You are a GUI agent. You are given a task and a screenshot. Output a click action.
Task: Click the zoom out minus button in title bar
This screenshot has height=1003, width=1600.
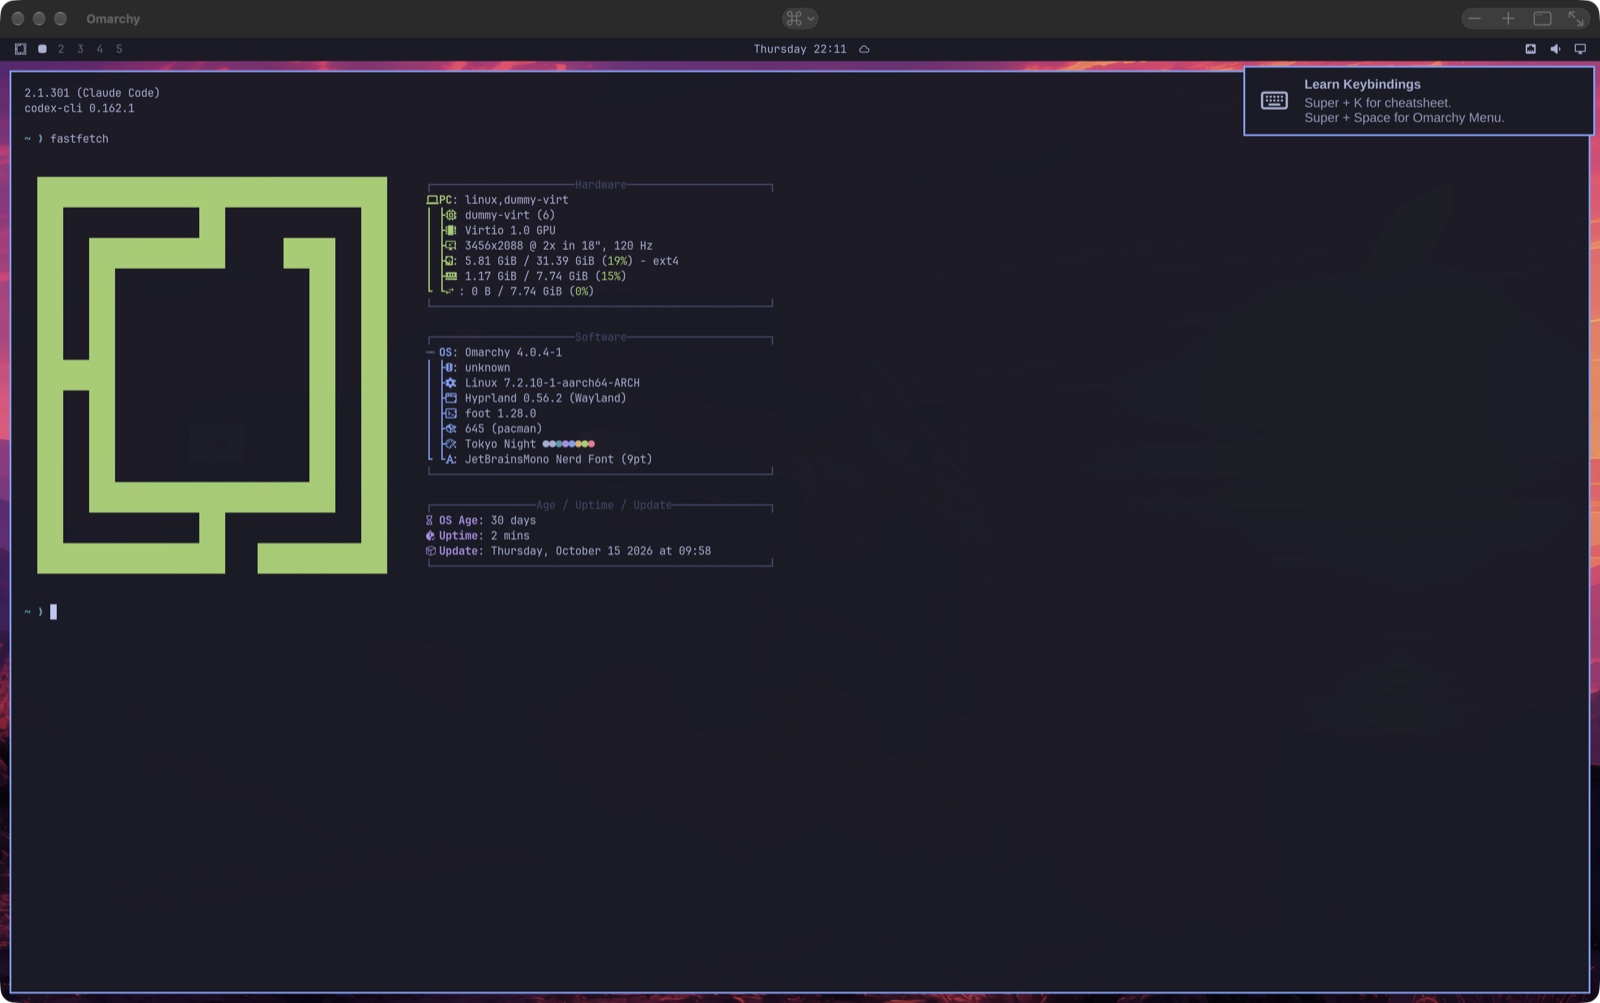click(1474, 18)
